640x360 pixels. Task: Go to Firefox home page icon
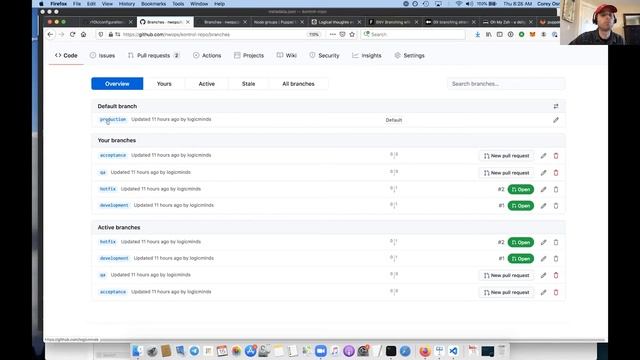pos(84,35)
